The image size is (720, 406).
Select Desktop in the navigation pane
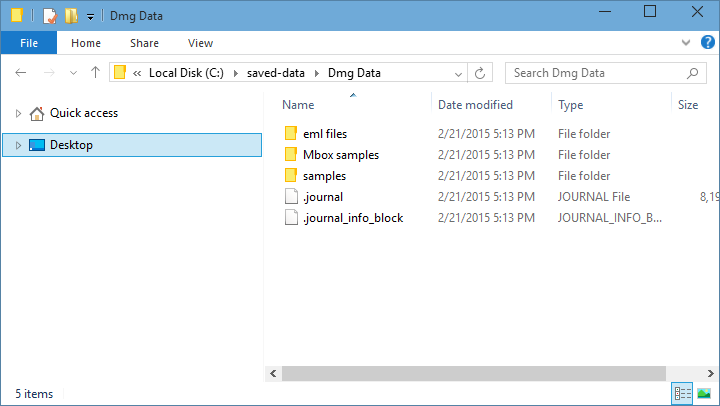point(71,145)
